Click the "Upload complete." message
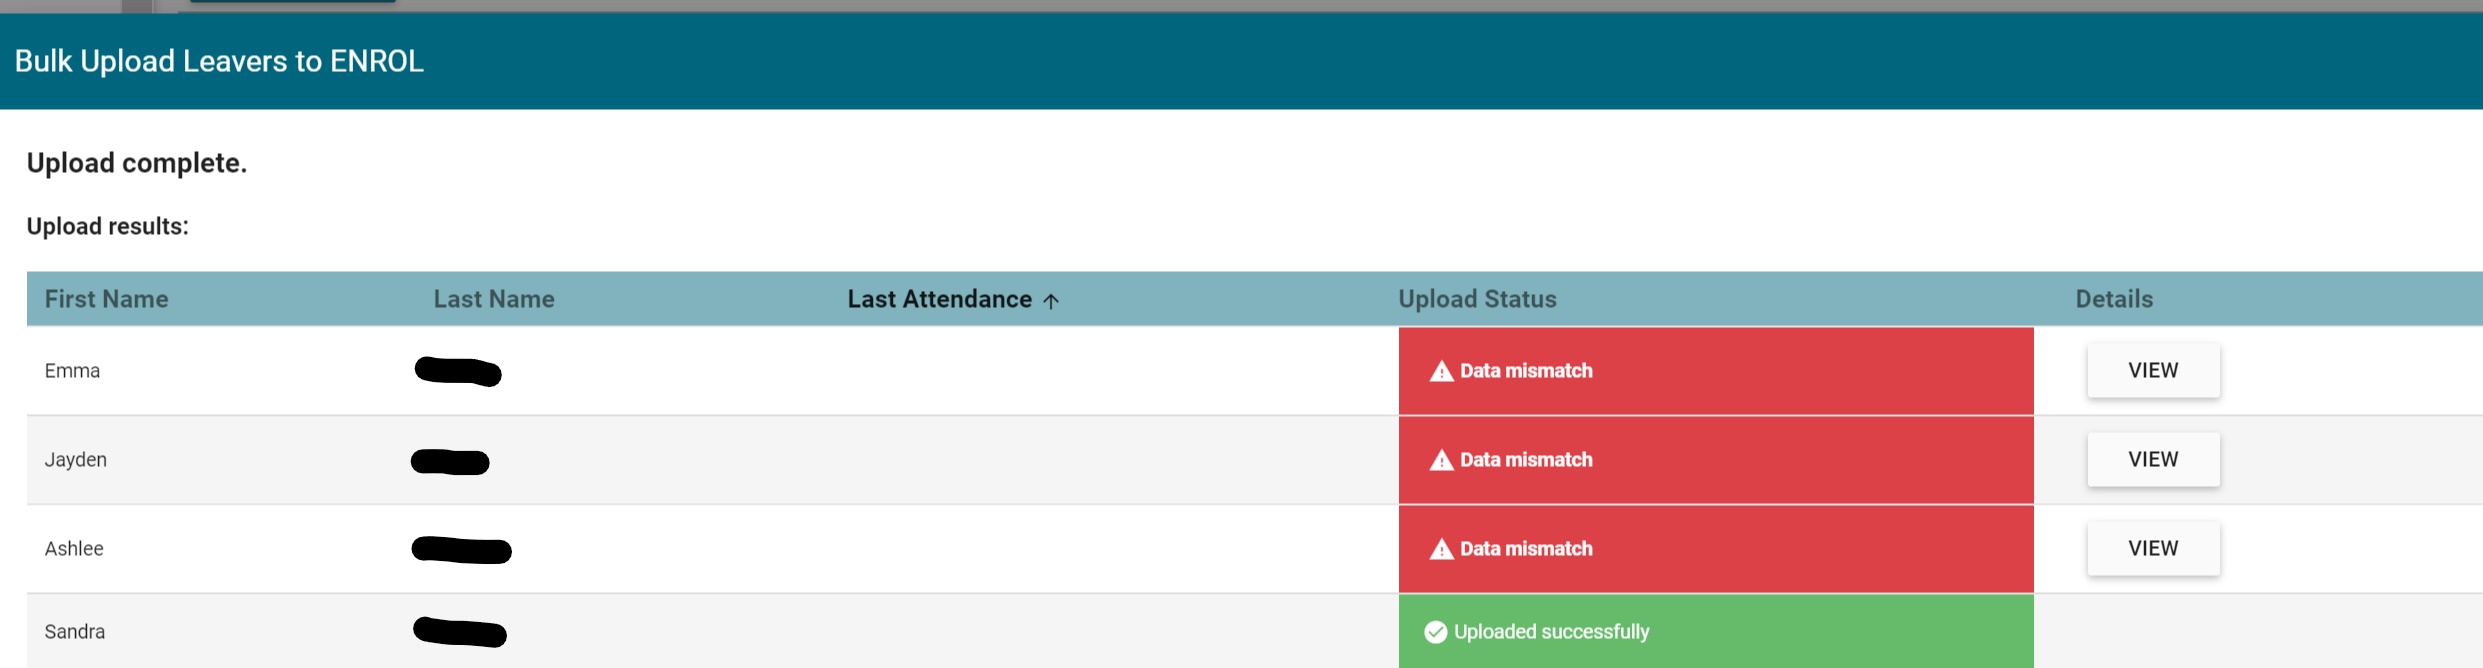Image resolution: width=2483 pixels, height=668 pixels. (136, 163)
